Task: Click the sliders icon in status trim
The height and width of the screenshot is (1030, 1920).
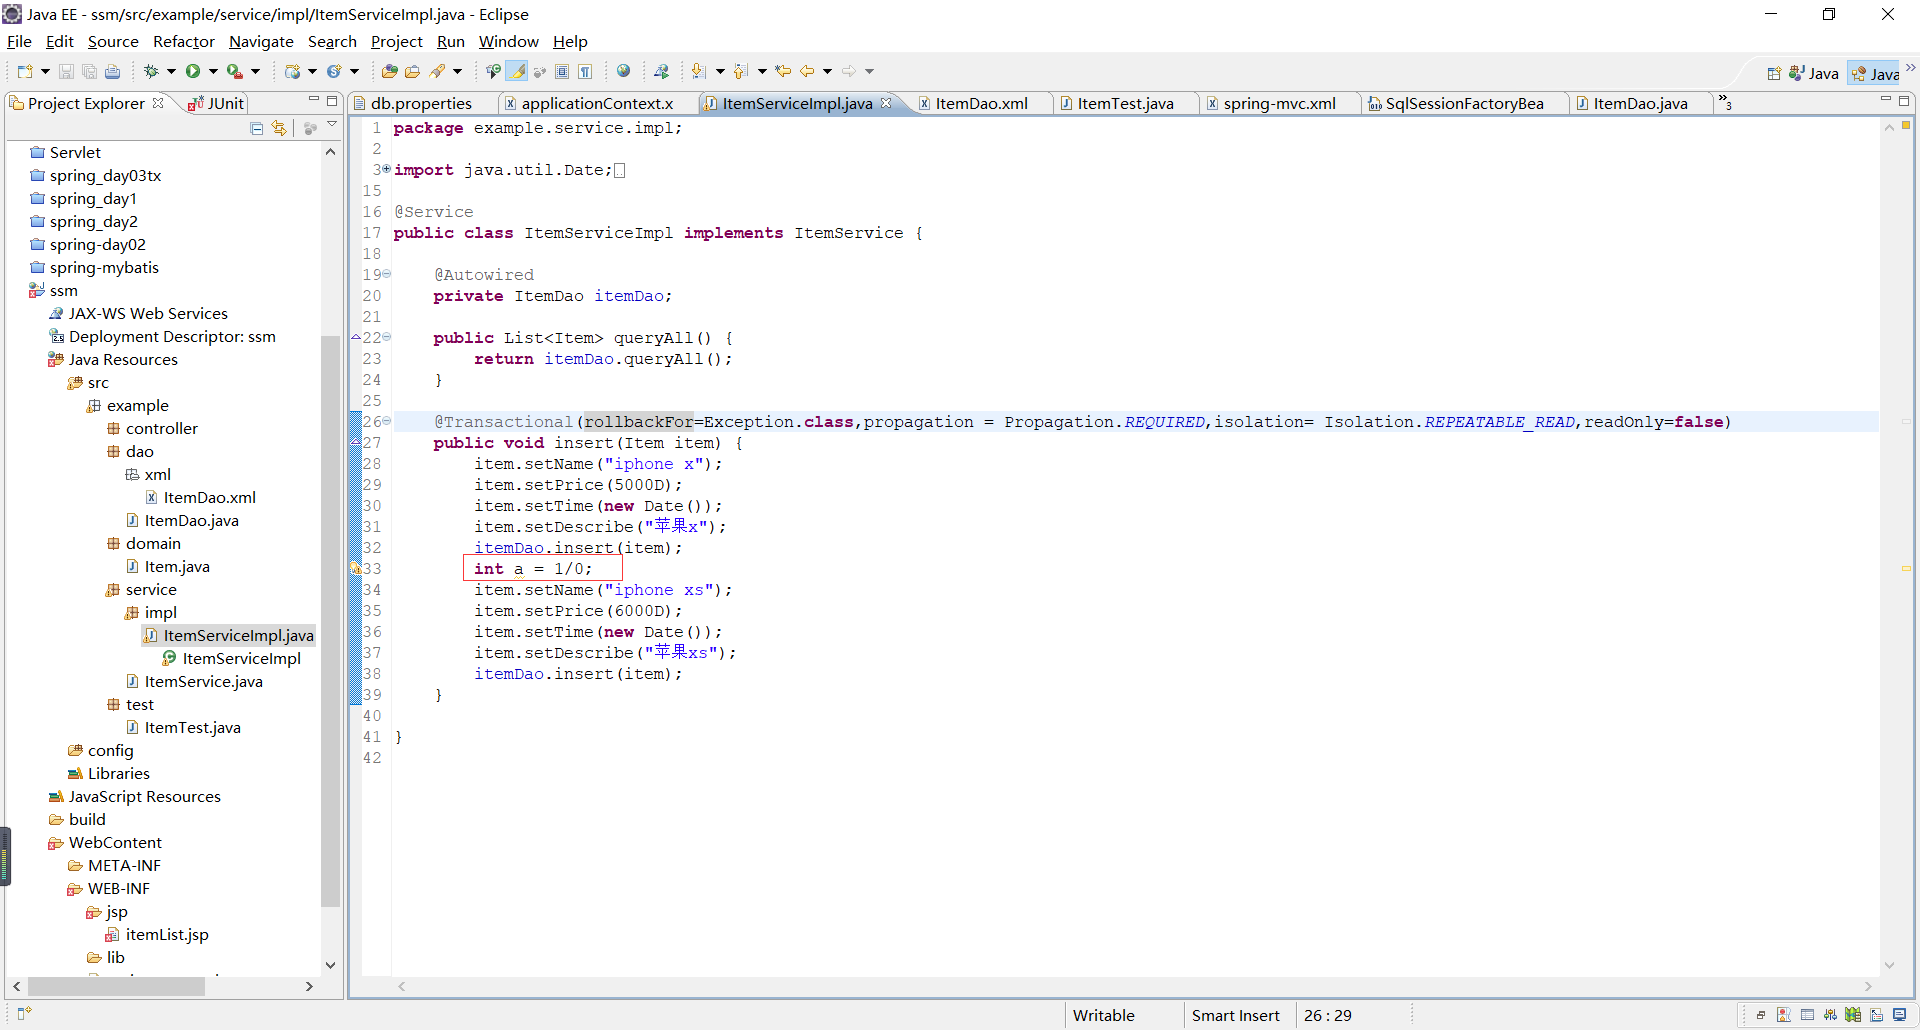Action: pos(1830,1014)
